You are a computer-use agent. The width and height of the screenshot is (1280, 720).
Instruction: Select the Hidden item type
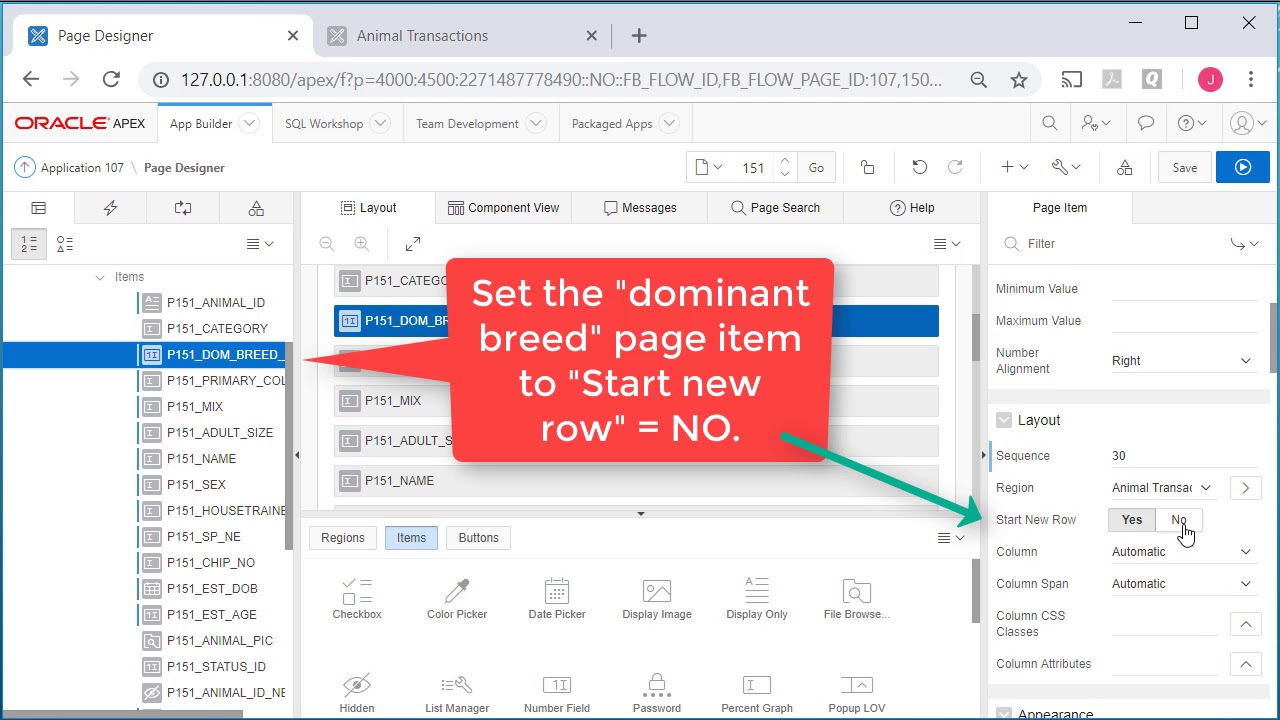coord(357,694)
